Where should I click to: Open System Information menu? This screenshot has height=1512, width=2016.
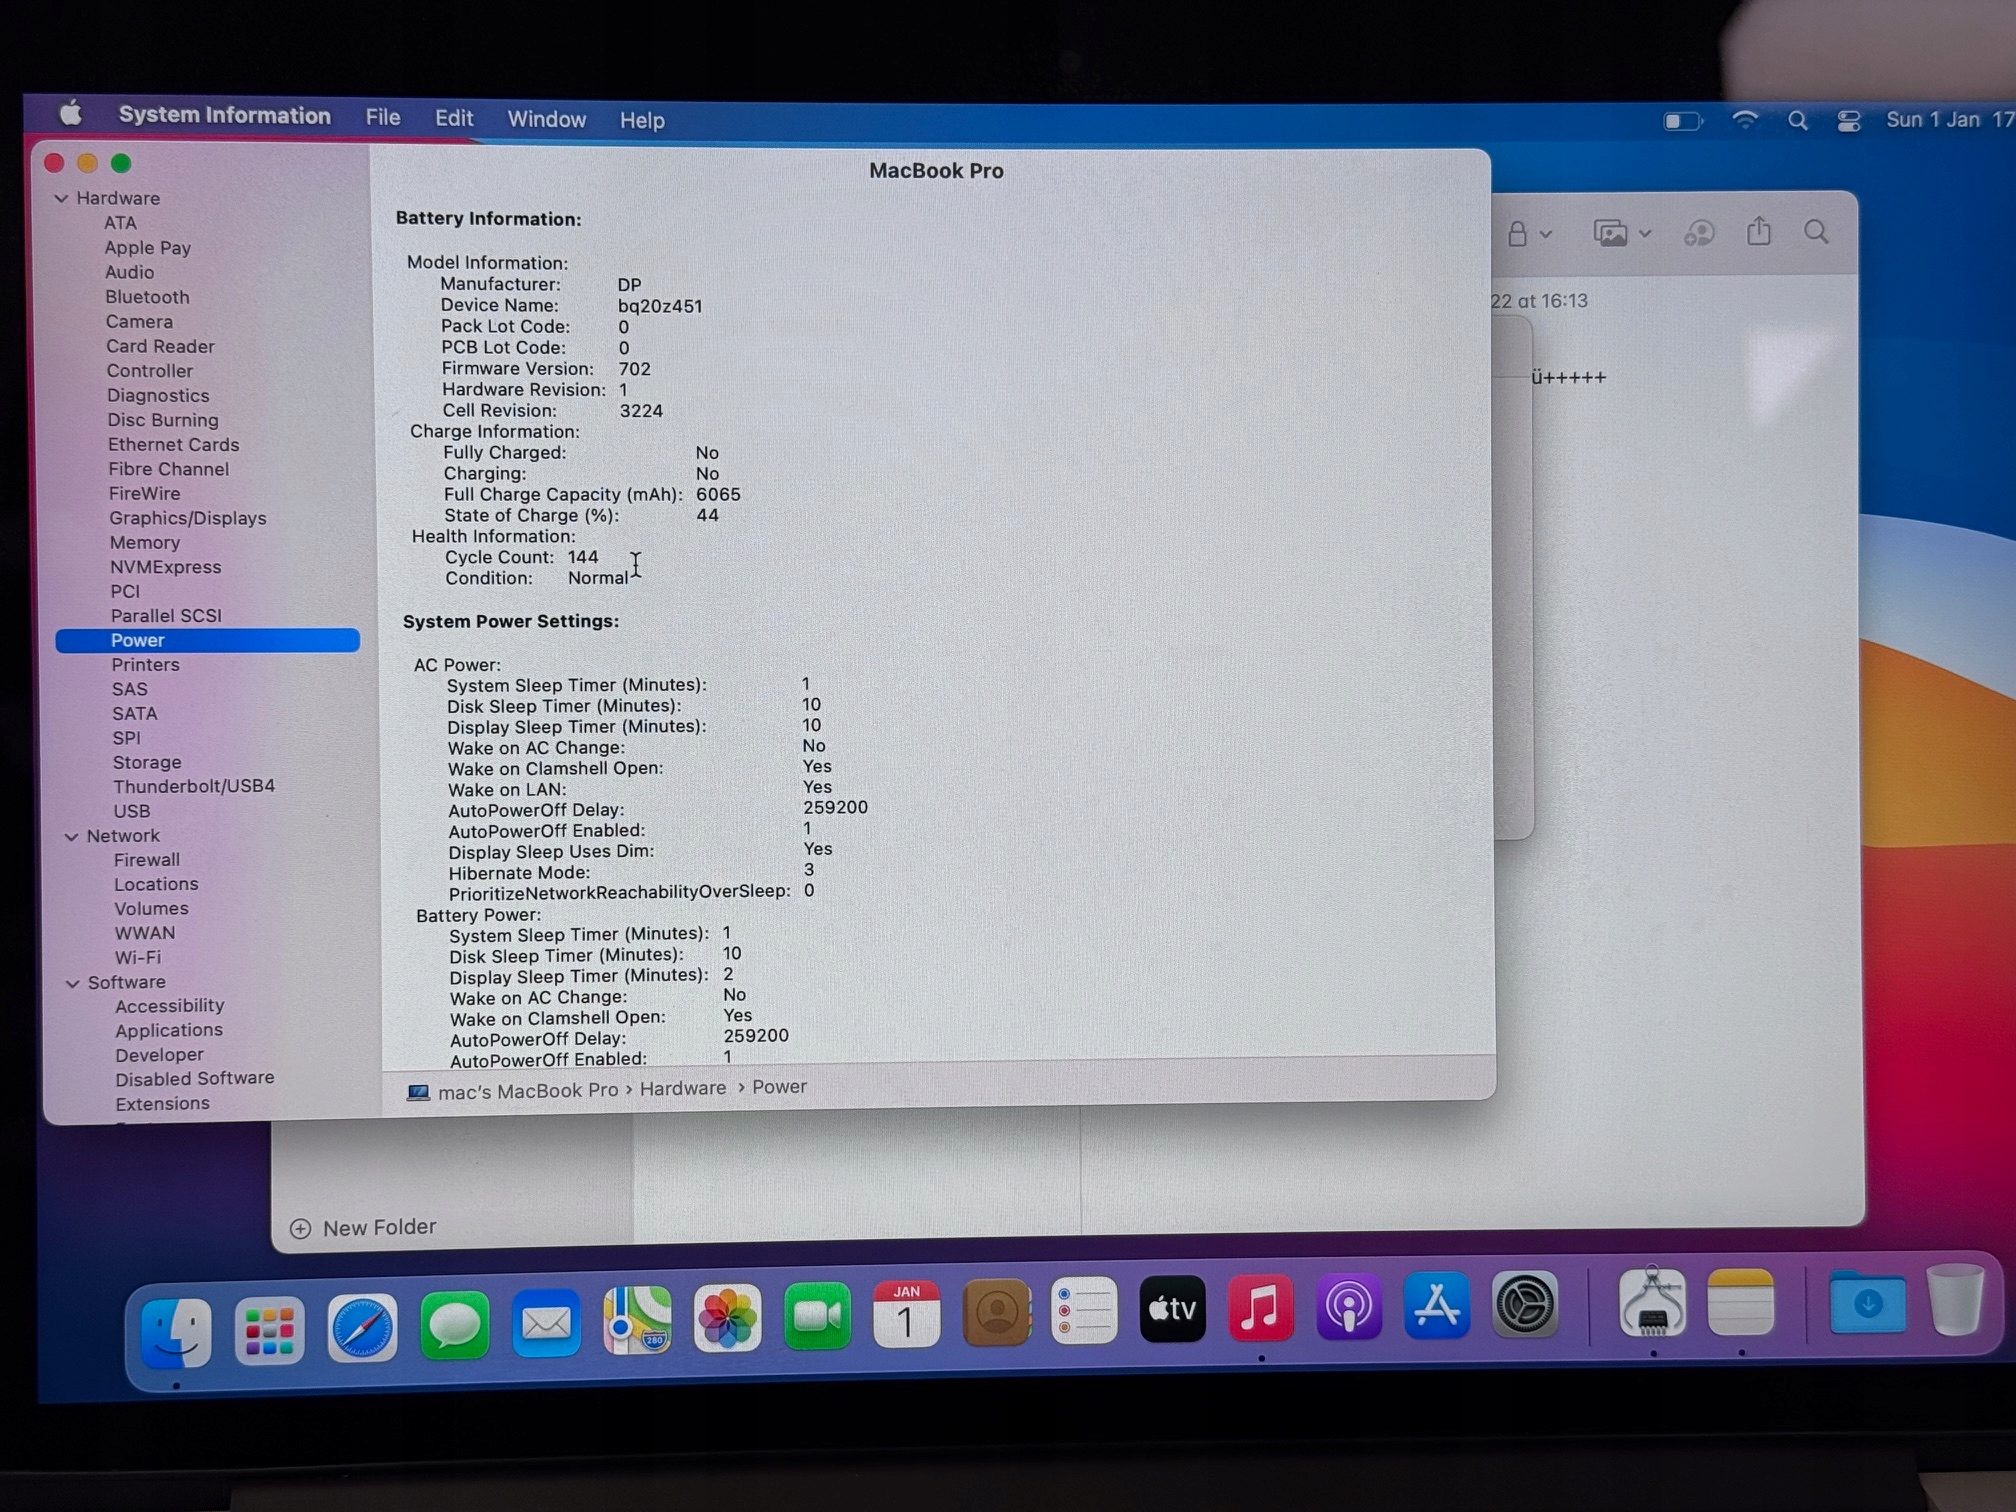(x=224, y=115)
